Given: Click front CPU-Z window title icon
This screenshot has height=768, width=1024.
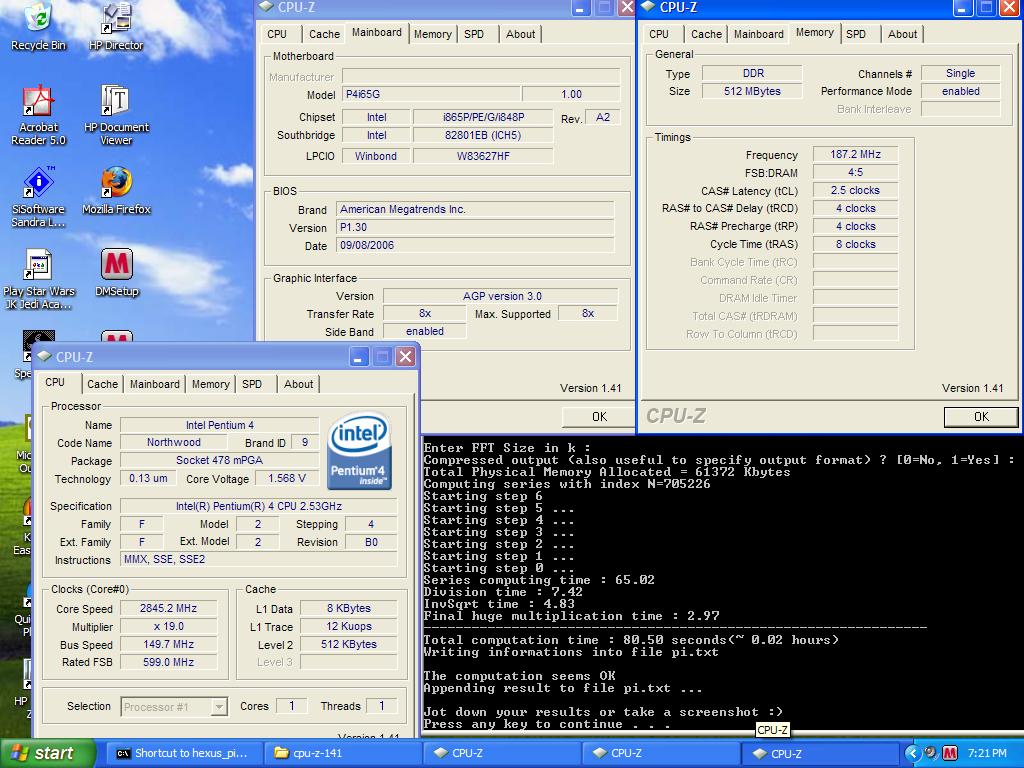Looking at the screenshot, I should pyautogui.click(x=44, y=357).
